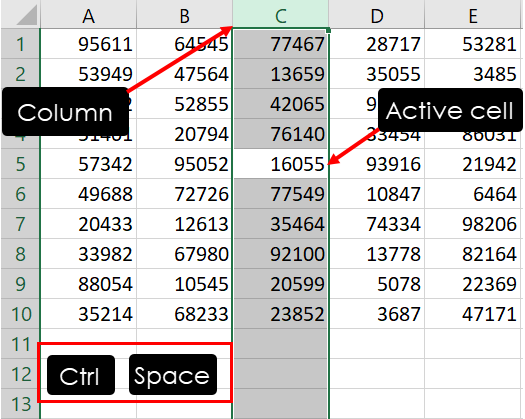Viewport: 525px width, 419px height.
Task: Select row 8 header
Action: (20, 254)
